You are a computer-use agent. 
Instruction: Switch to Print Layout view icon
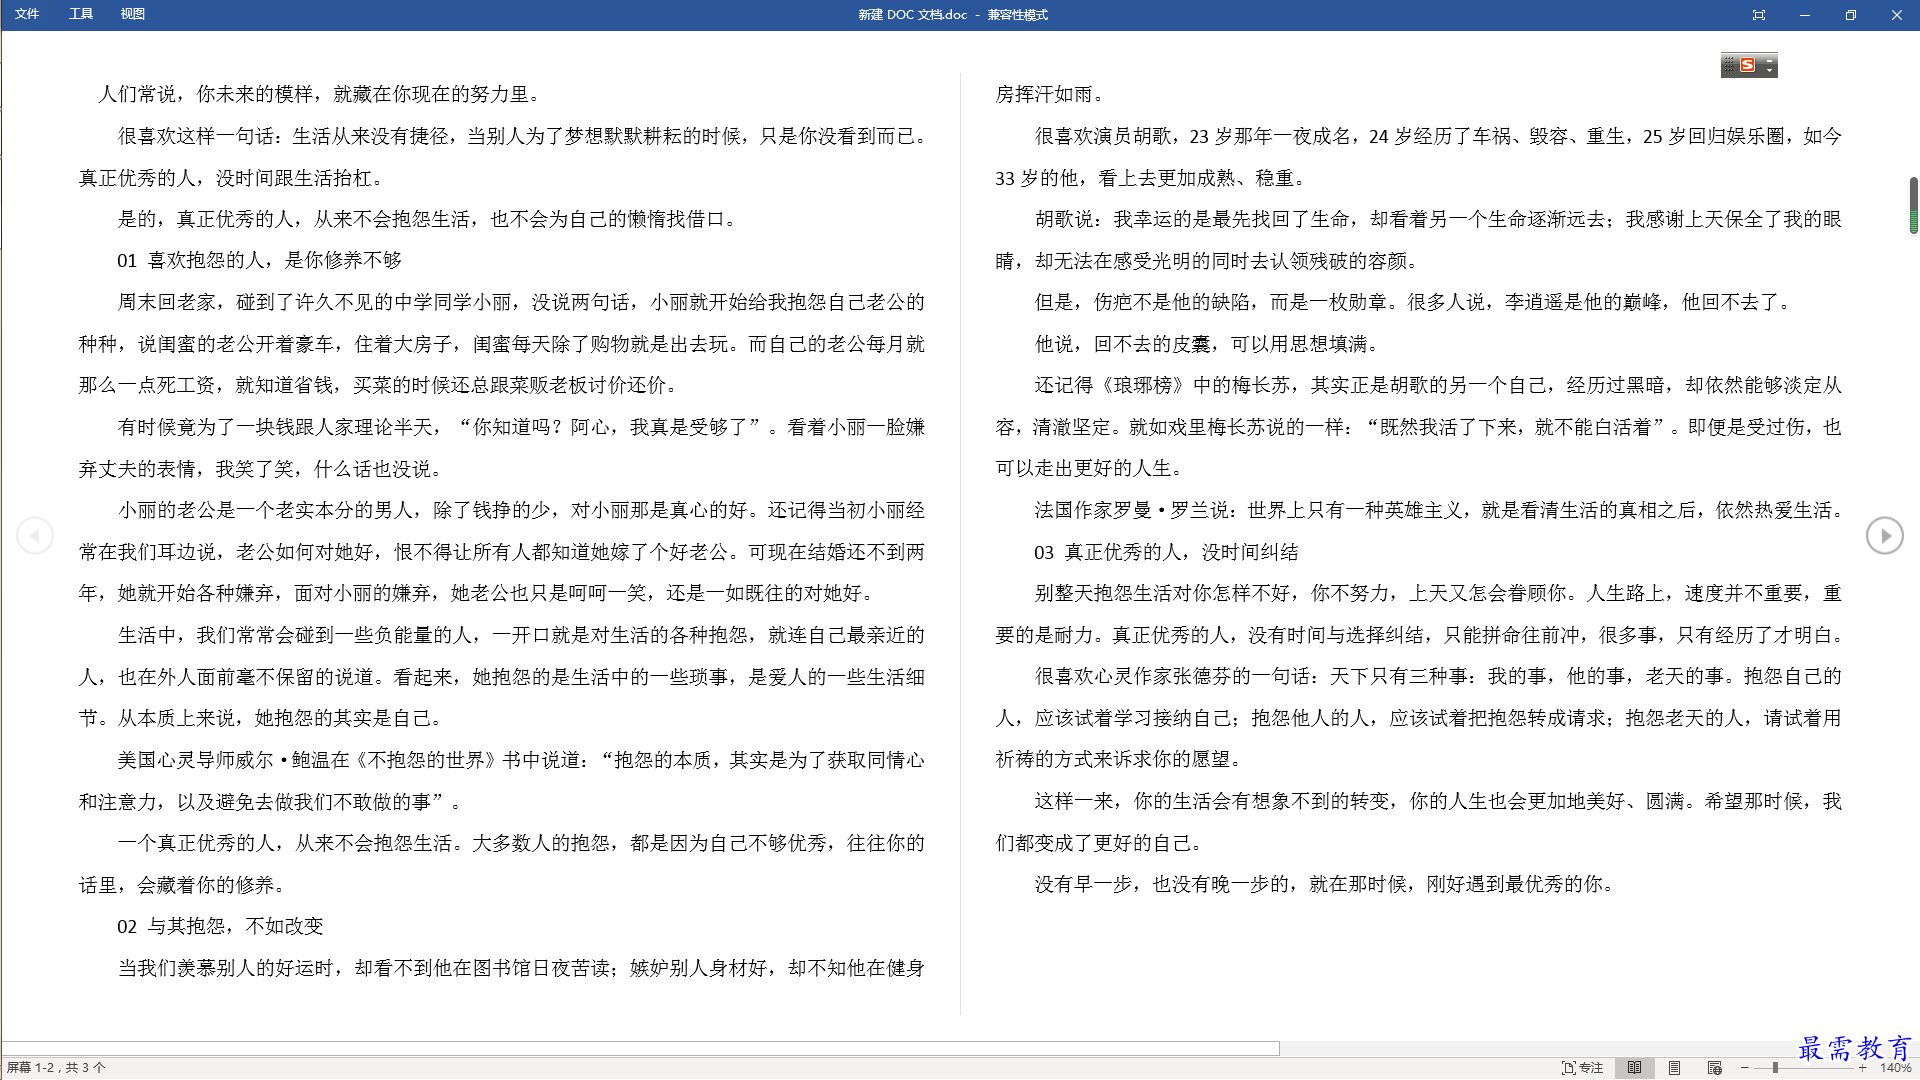(x=1674, y=1068)
